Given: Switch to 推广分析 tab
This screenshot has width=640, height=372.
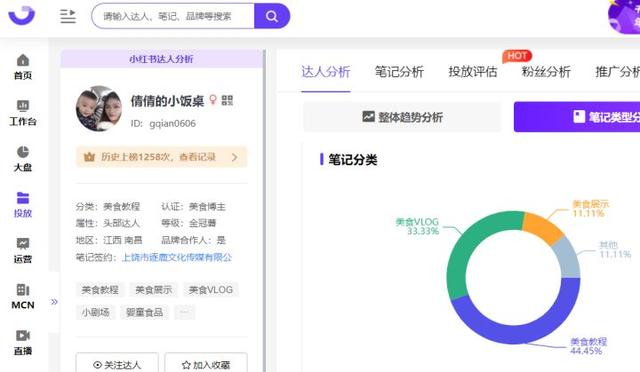Looking at the screenshot, I should pos(618,72).
